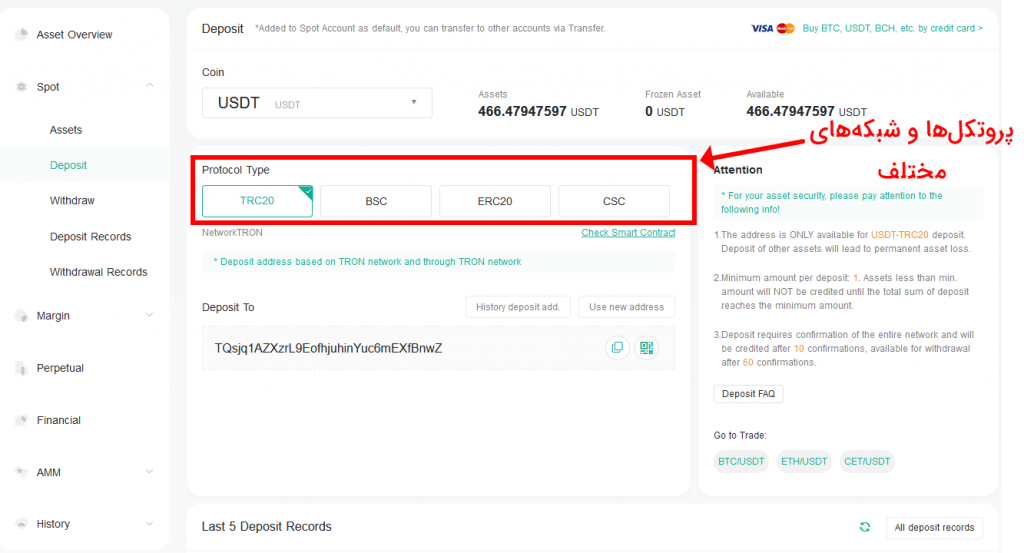Click the Perpetual section icon

(22, 368)
